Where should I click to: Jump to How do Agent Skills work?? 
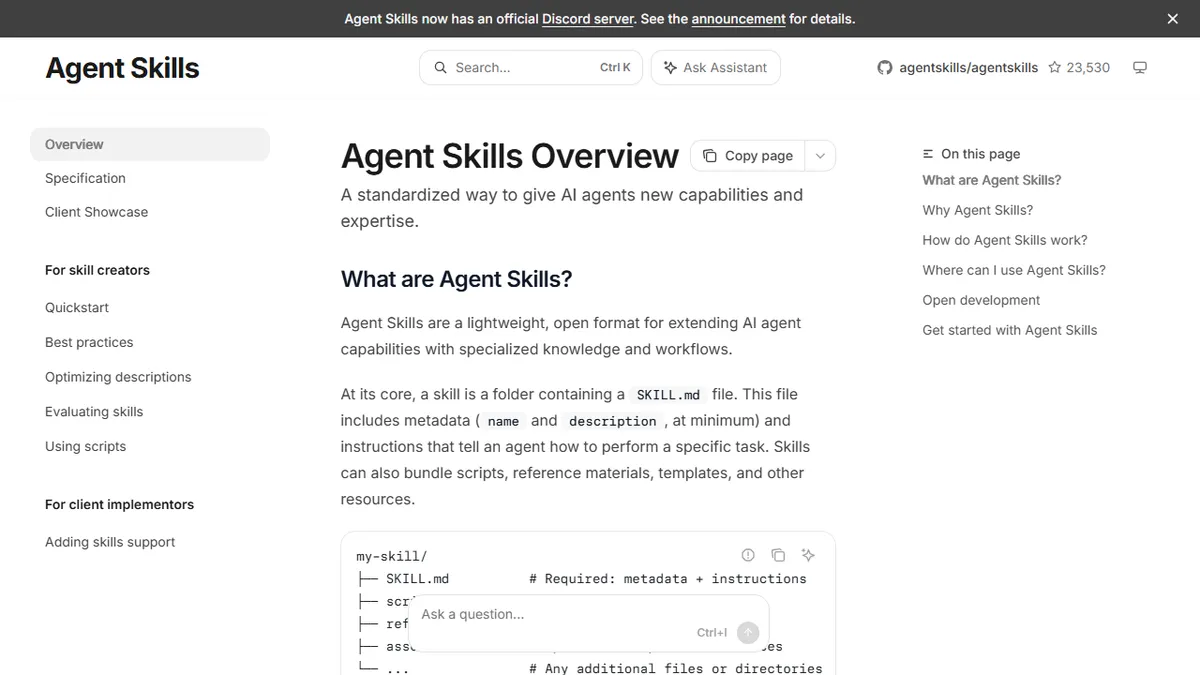pos(1005,240)
